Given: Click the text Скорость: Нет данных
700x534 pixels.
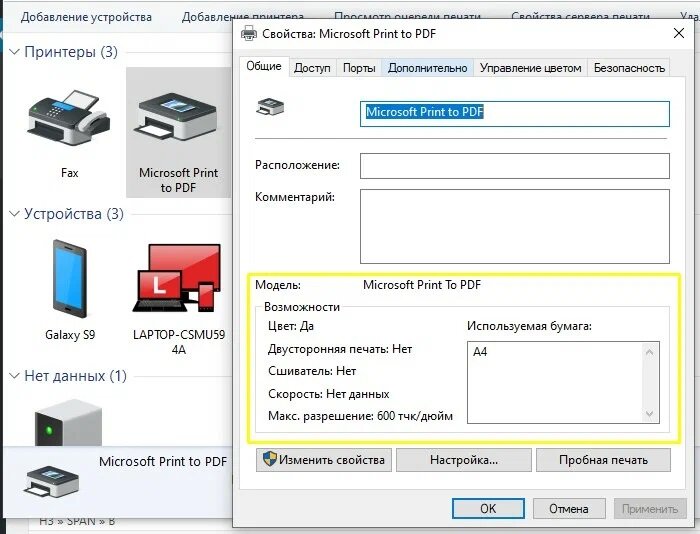Looking at the screenshot, I should 329,394.
